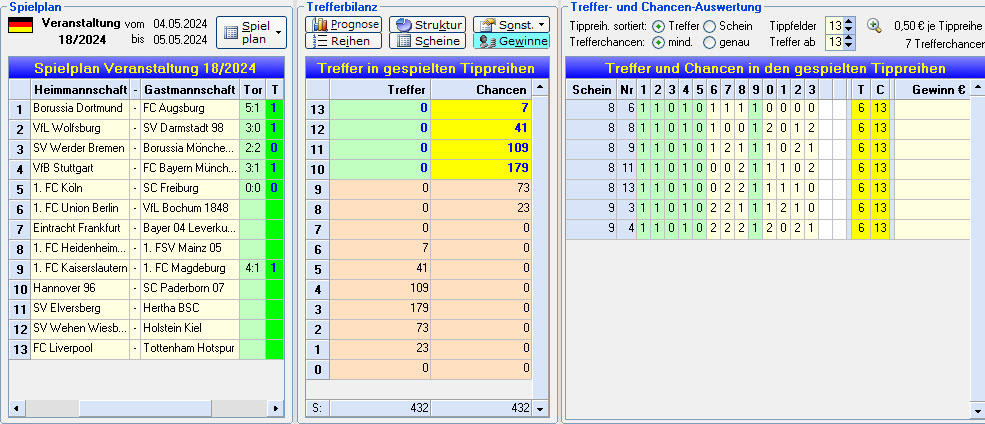Click Spielplan horizontal scrollbar left arrow
The width and height of the screenshot is (985, 424).
[x=16, y=408]
